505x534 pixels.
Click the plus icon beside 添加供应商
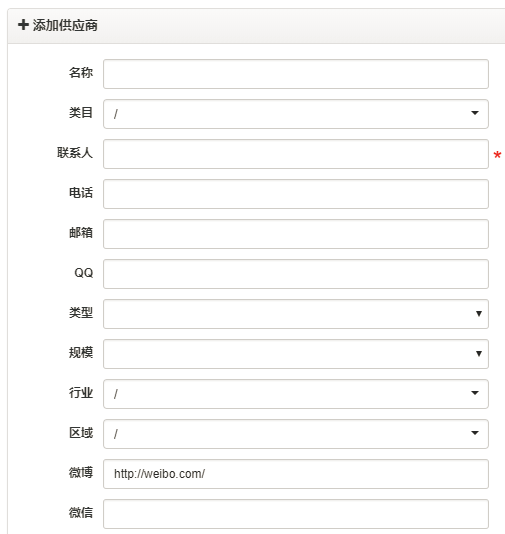[23, 25]
